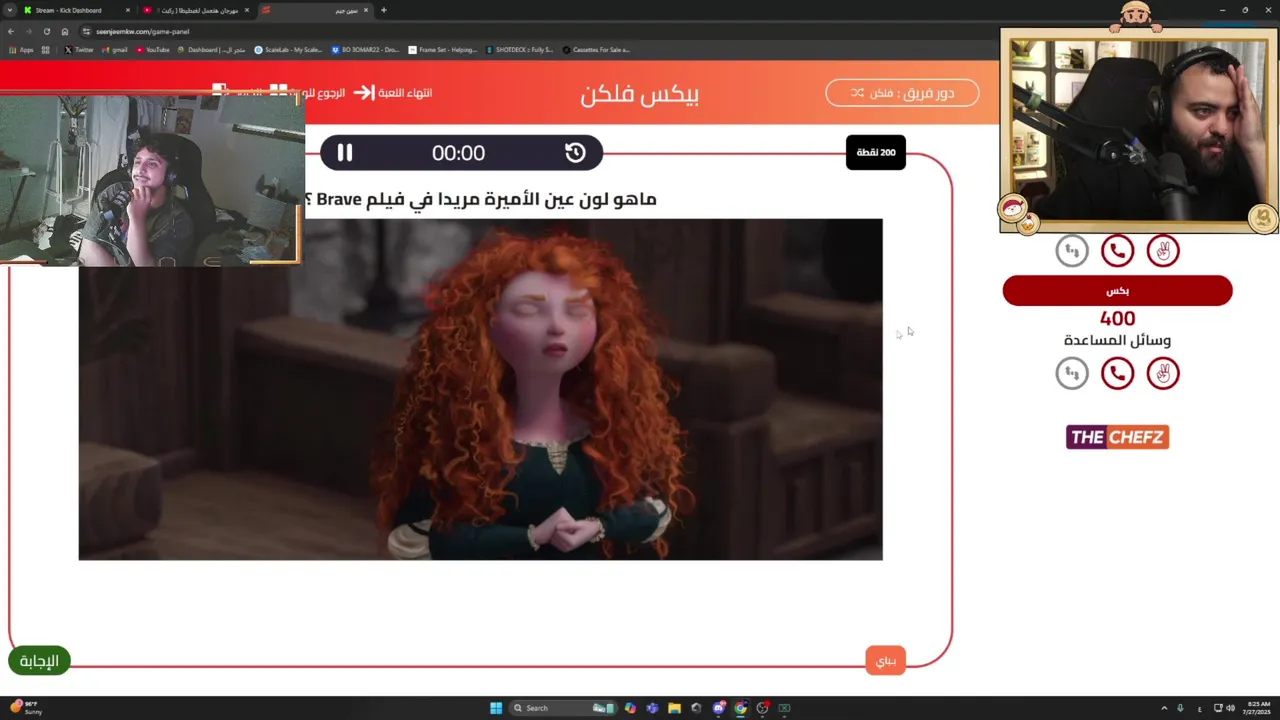
Task: Use the top team's greyed swap lifeline
Action: click(1072, 251)
